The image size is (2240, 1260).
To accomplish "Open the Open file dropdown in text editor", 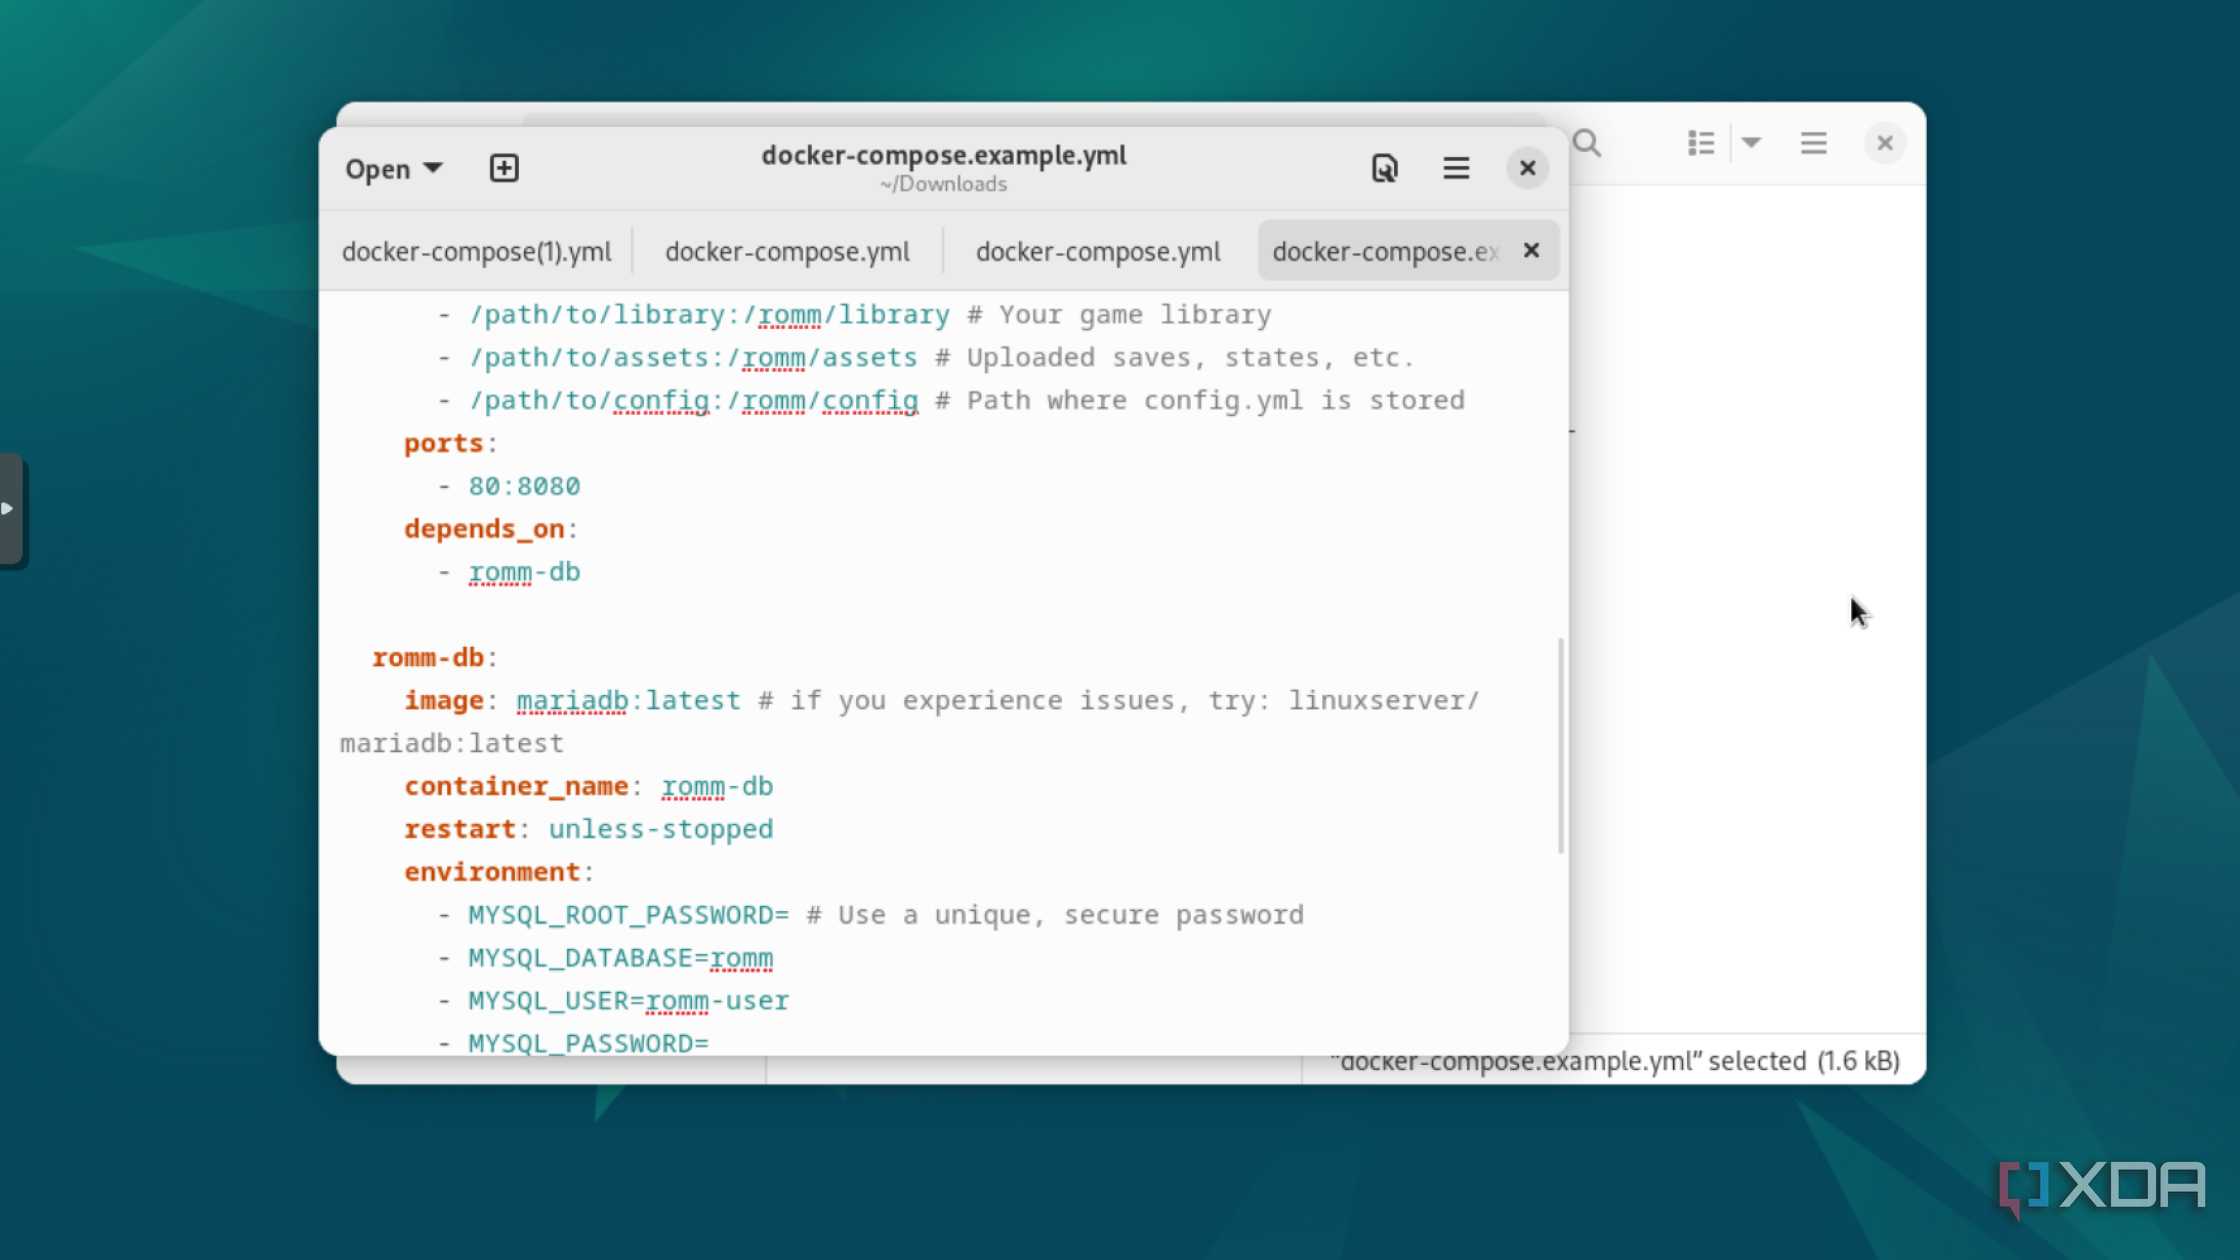I will (393, 168).
